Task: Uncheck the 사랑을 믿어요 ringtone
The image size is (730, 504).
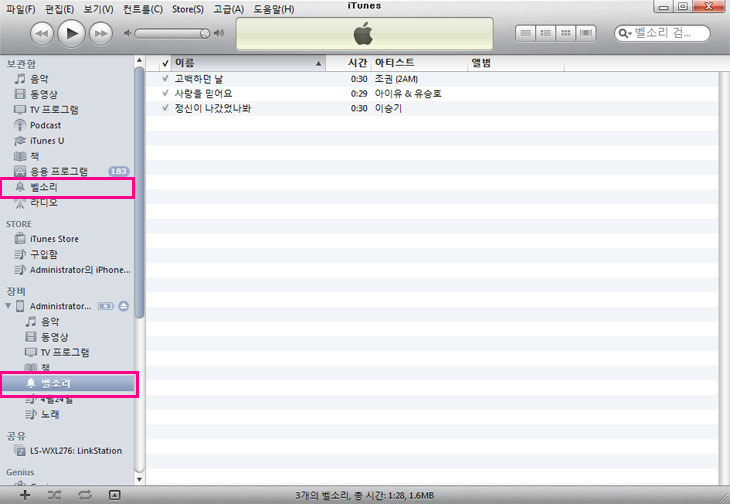Action: click(x=165, y=93)
